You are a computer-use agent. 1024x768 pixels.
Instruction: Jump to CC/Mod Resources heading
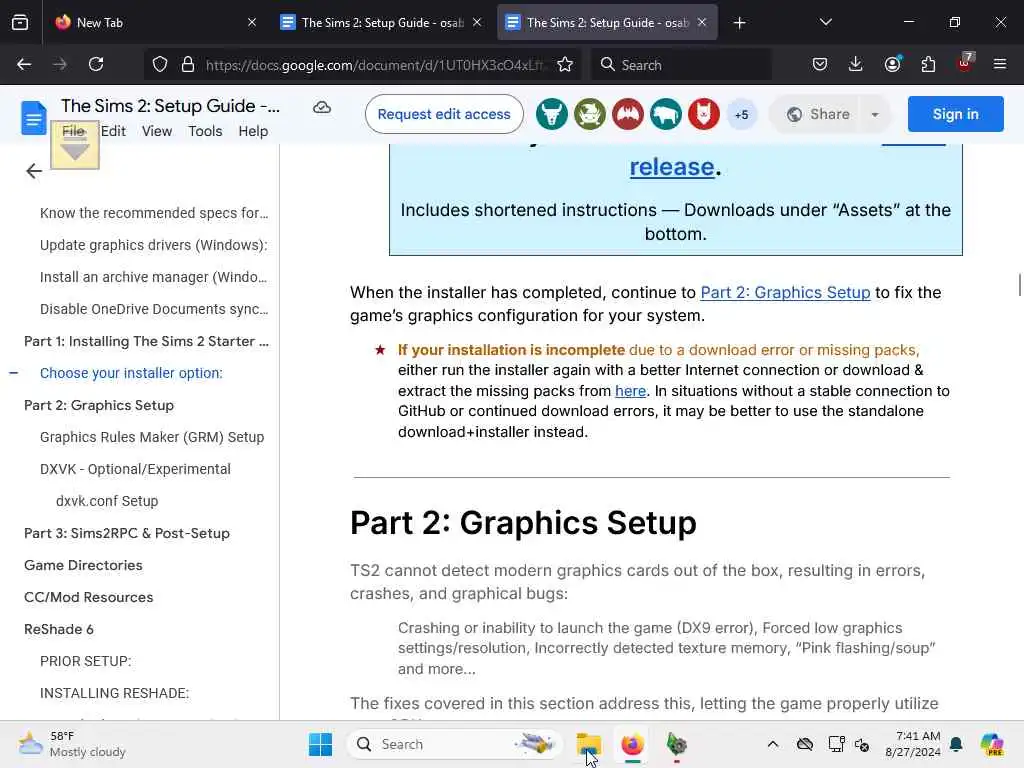(x=89, y=597)
